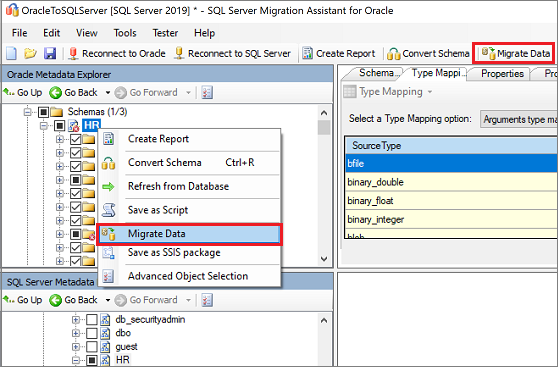Switch to the Properties tab

coord(502,74)
